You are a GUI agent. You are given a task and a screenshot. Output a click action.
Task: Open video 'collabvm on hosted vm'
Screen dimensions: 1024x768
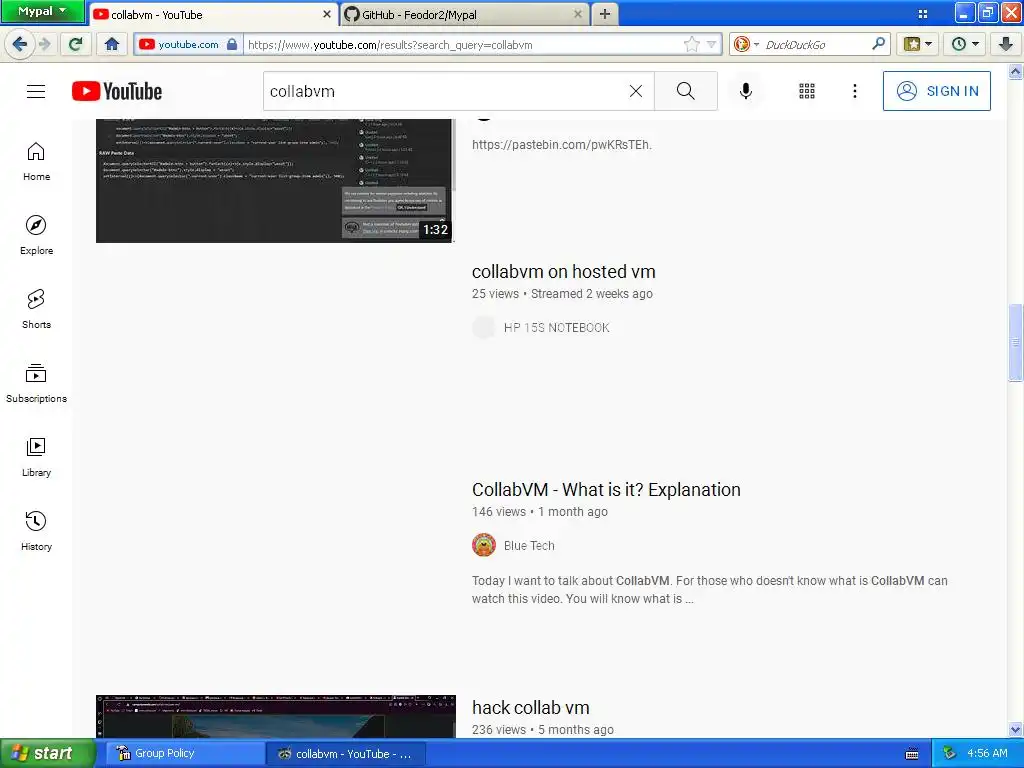pyautogui.click(x=564, y=272)
